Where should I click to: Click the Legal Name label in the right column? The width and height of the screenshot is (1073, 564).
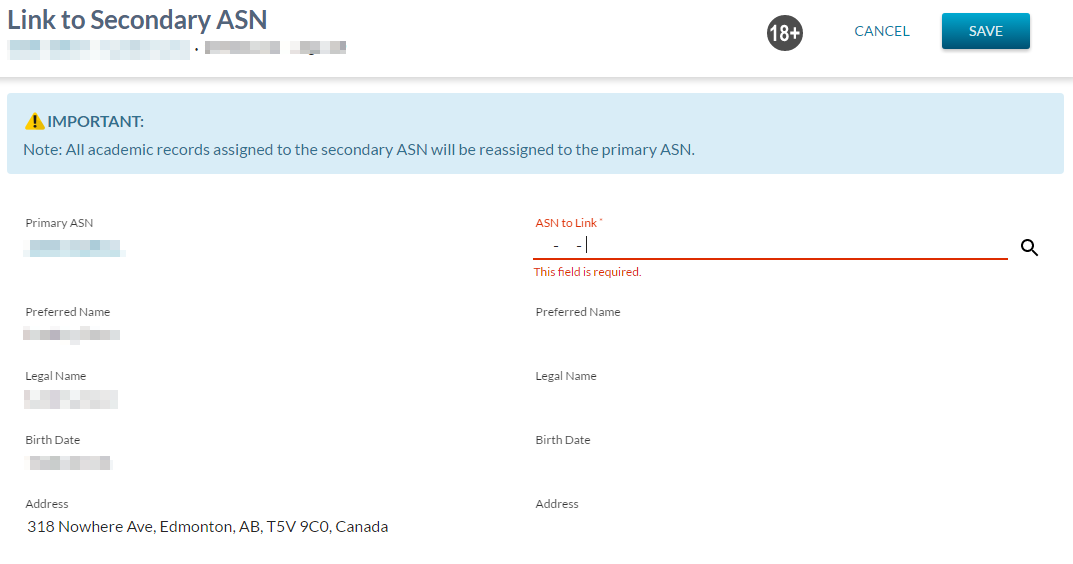click(x=566, y=376)
